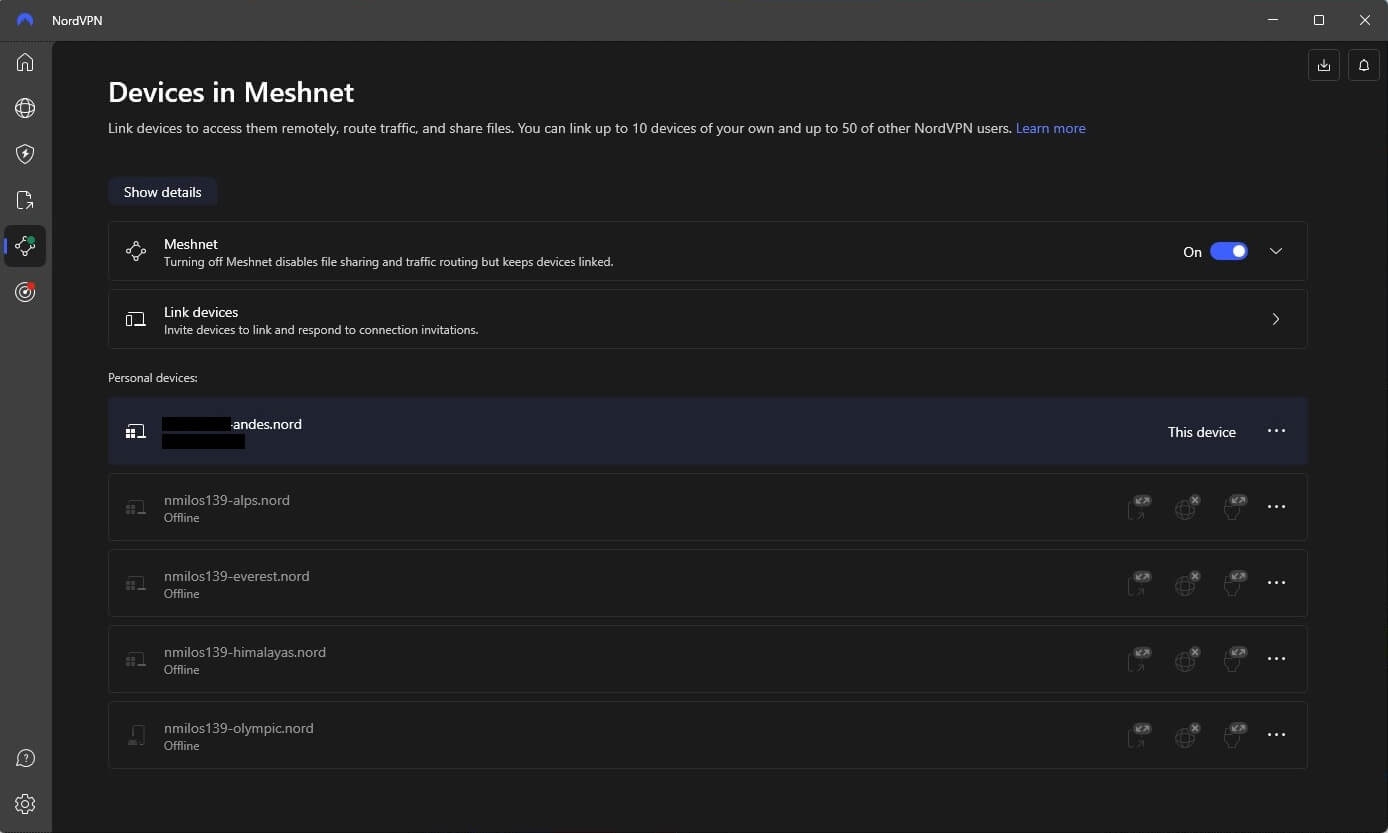Open three-dot menu for nmilos139-olympic.nord
This screenshot has height=833, width=1388.
pos(1276,735)
